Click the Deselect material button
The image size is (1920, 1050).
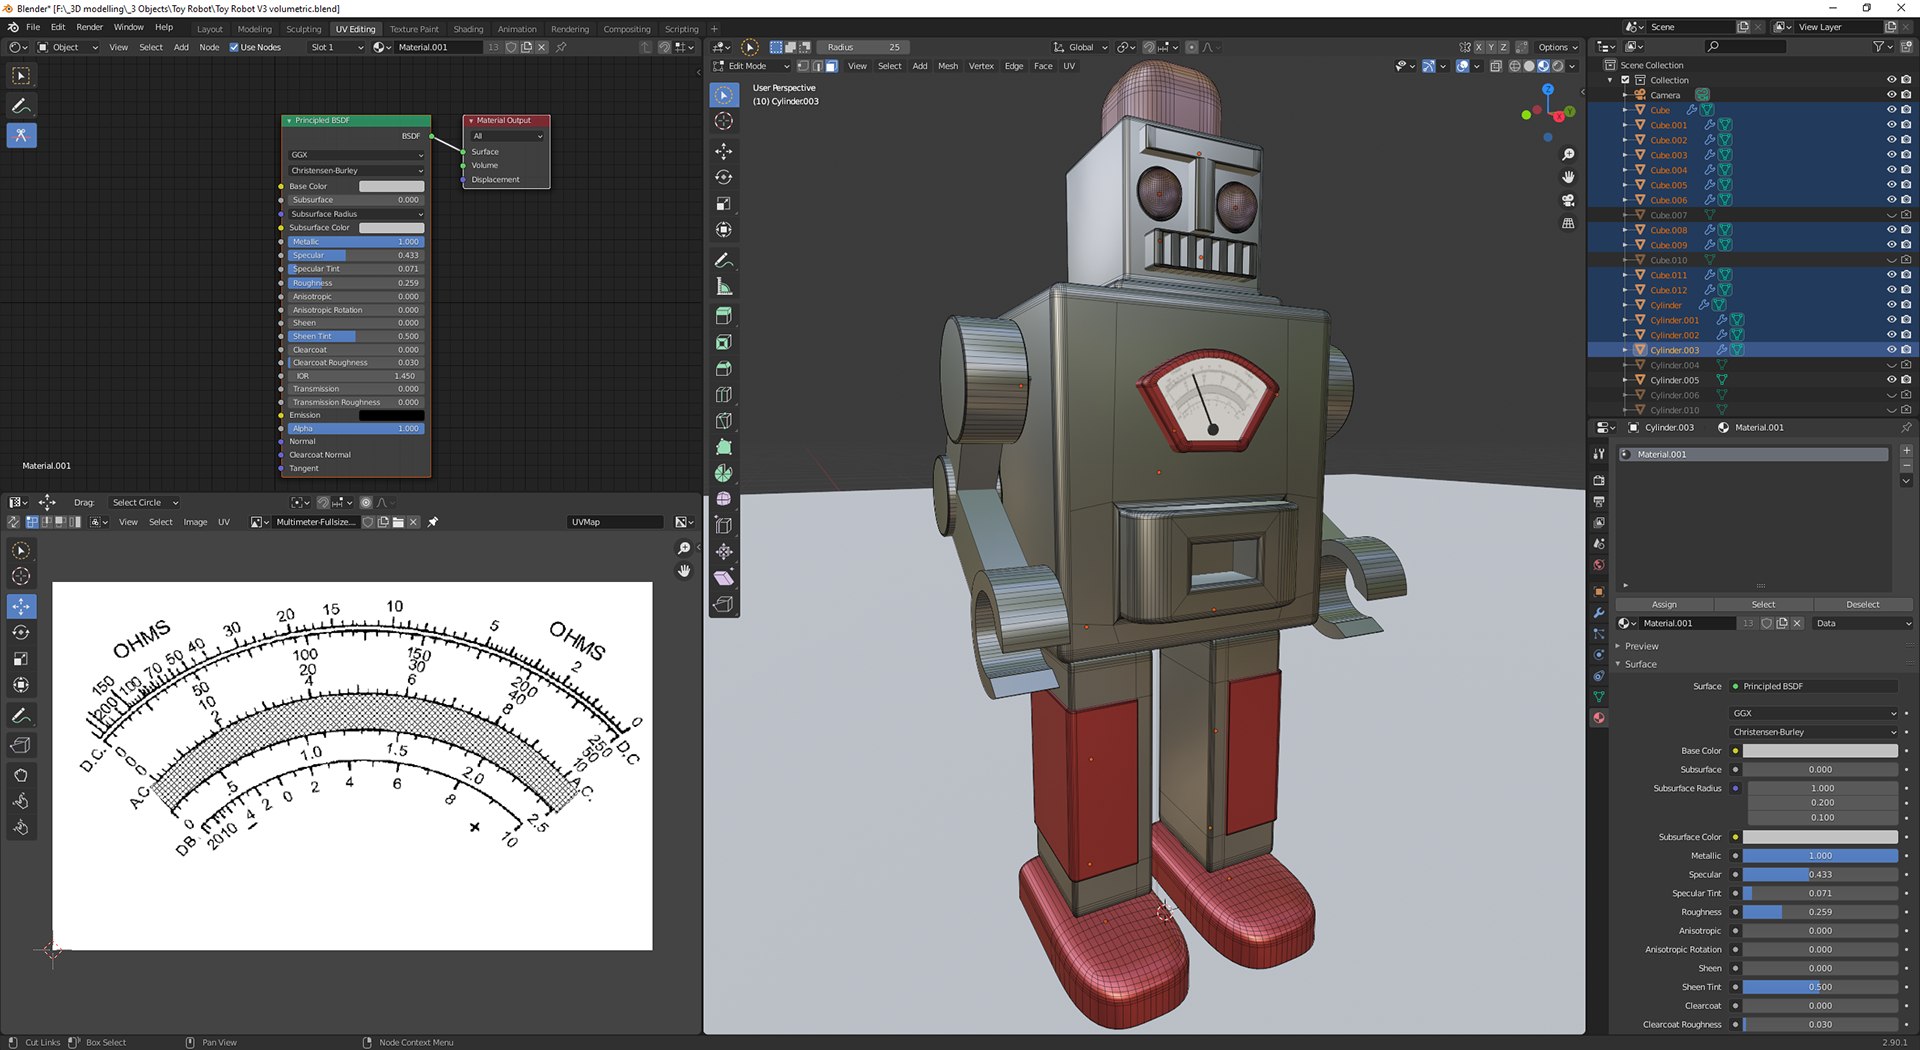1862,604
